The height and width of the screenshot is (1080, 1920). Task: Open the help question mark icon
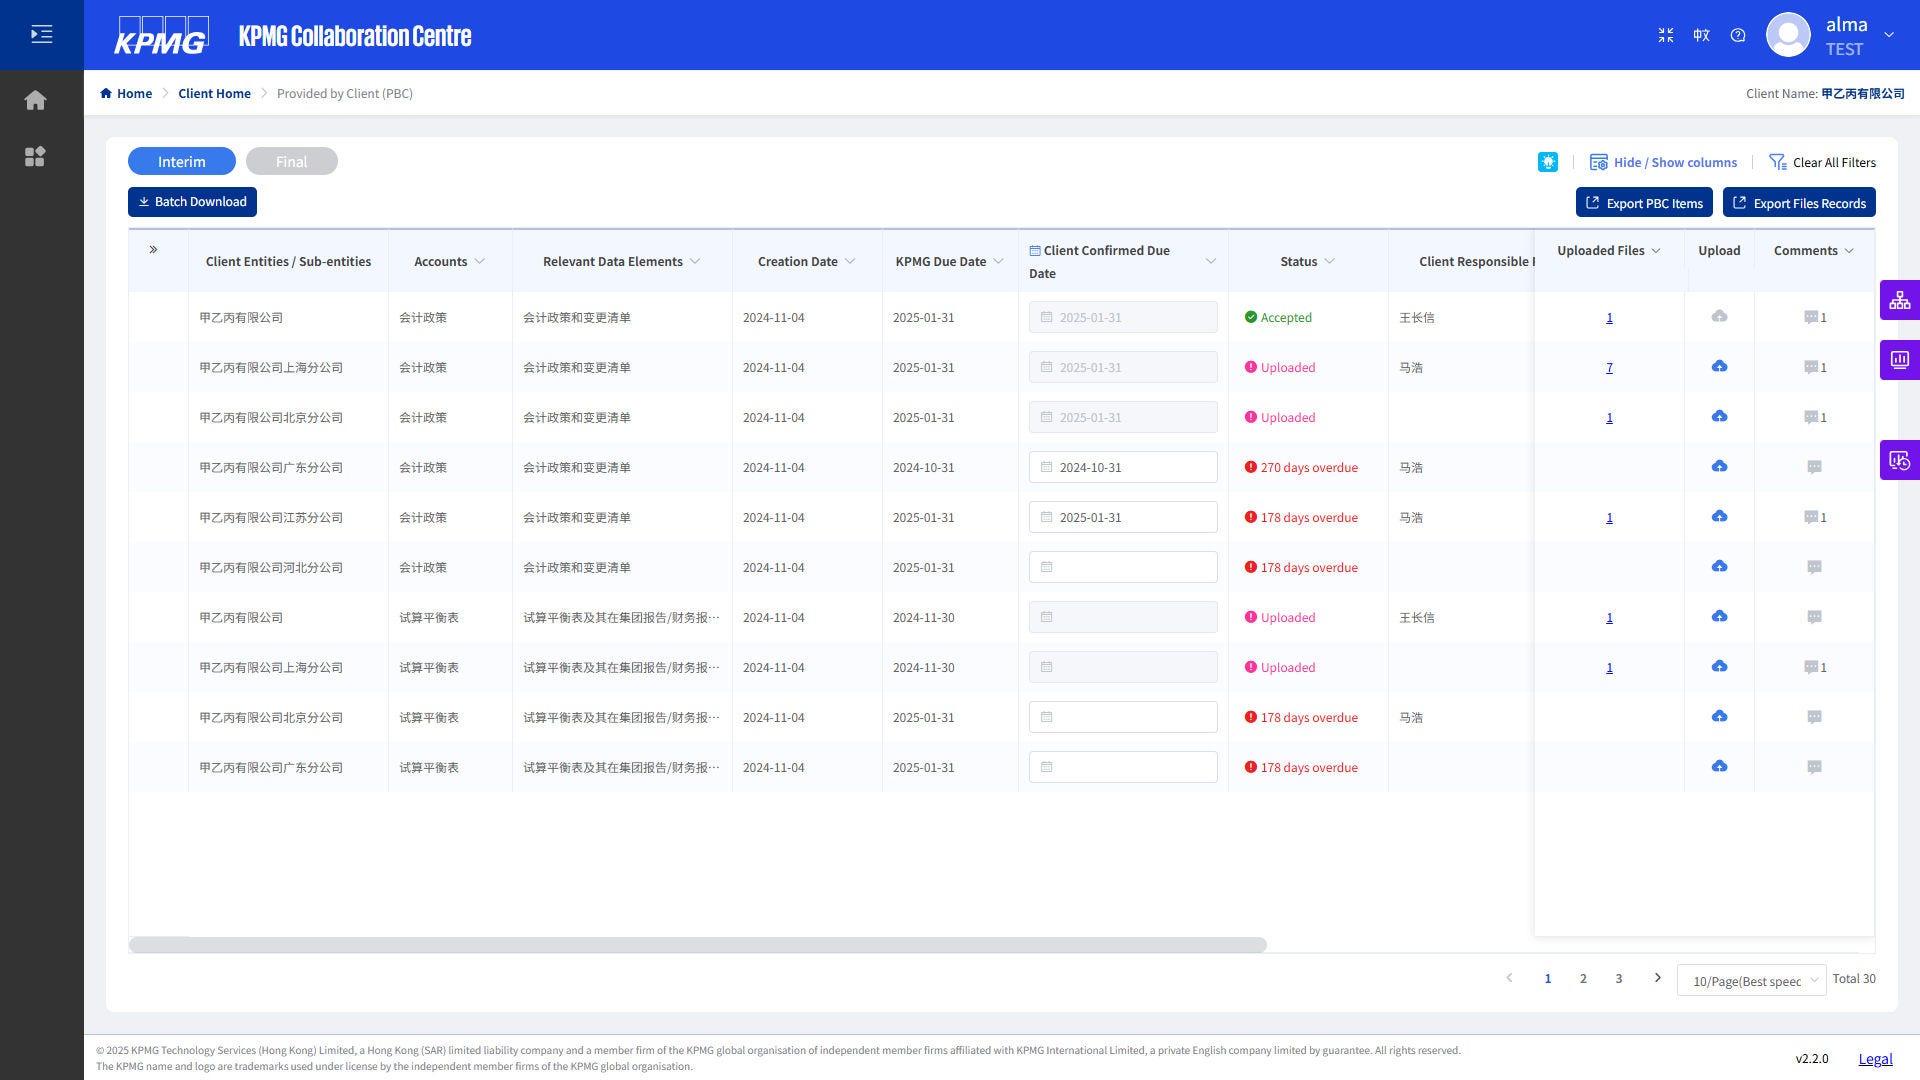tap(1738, 35)
